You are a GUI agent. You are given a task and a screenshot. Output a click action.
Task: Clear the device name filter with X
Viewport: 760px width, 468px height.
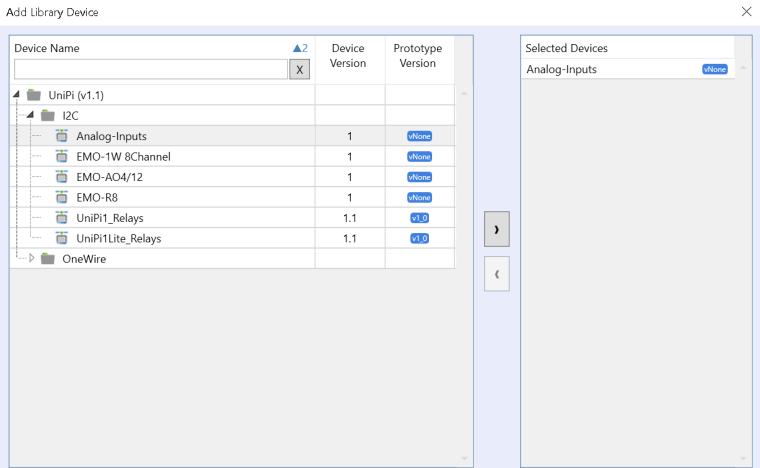click(x=299, y=69)
